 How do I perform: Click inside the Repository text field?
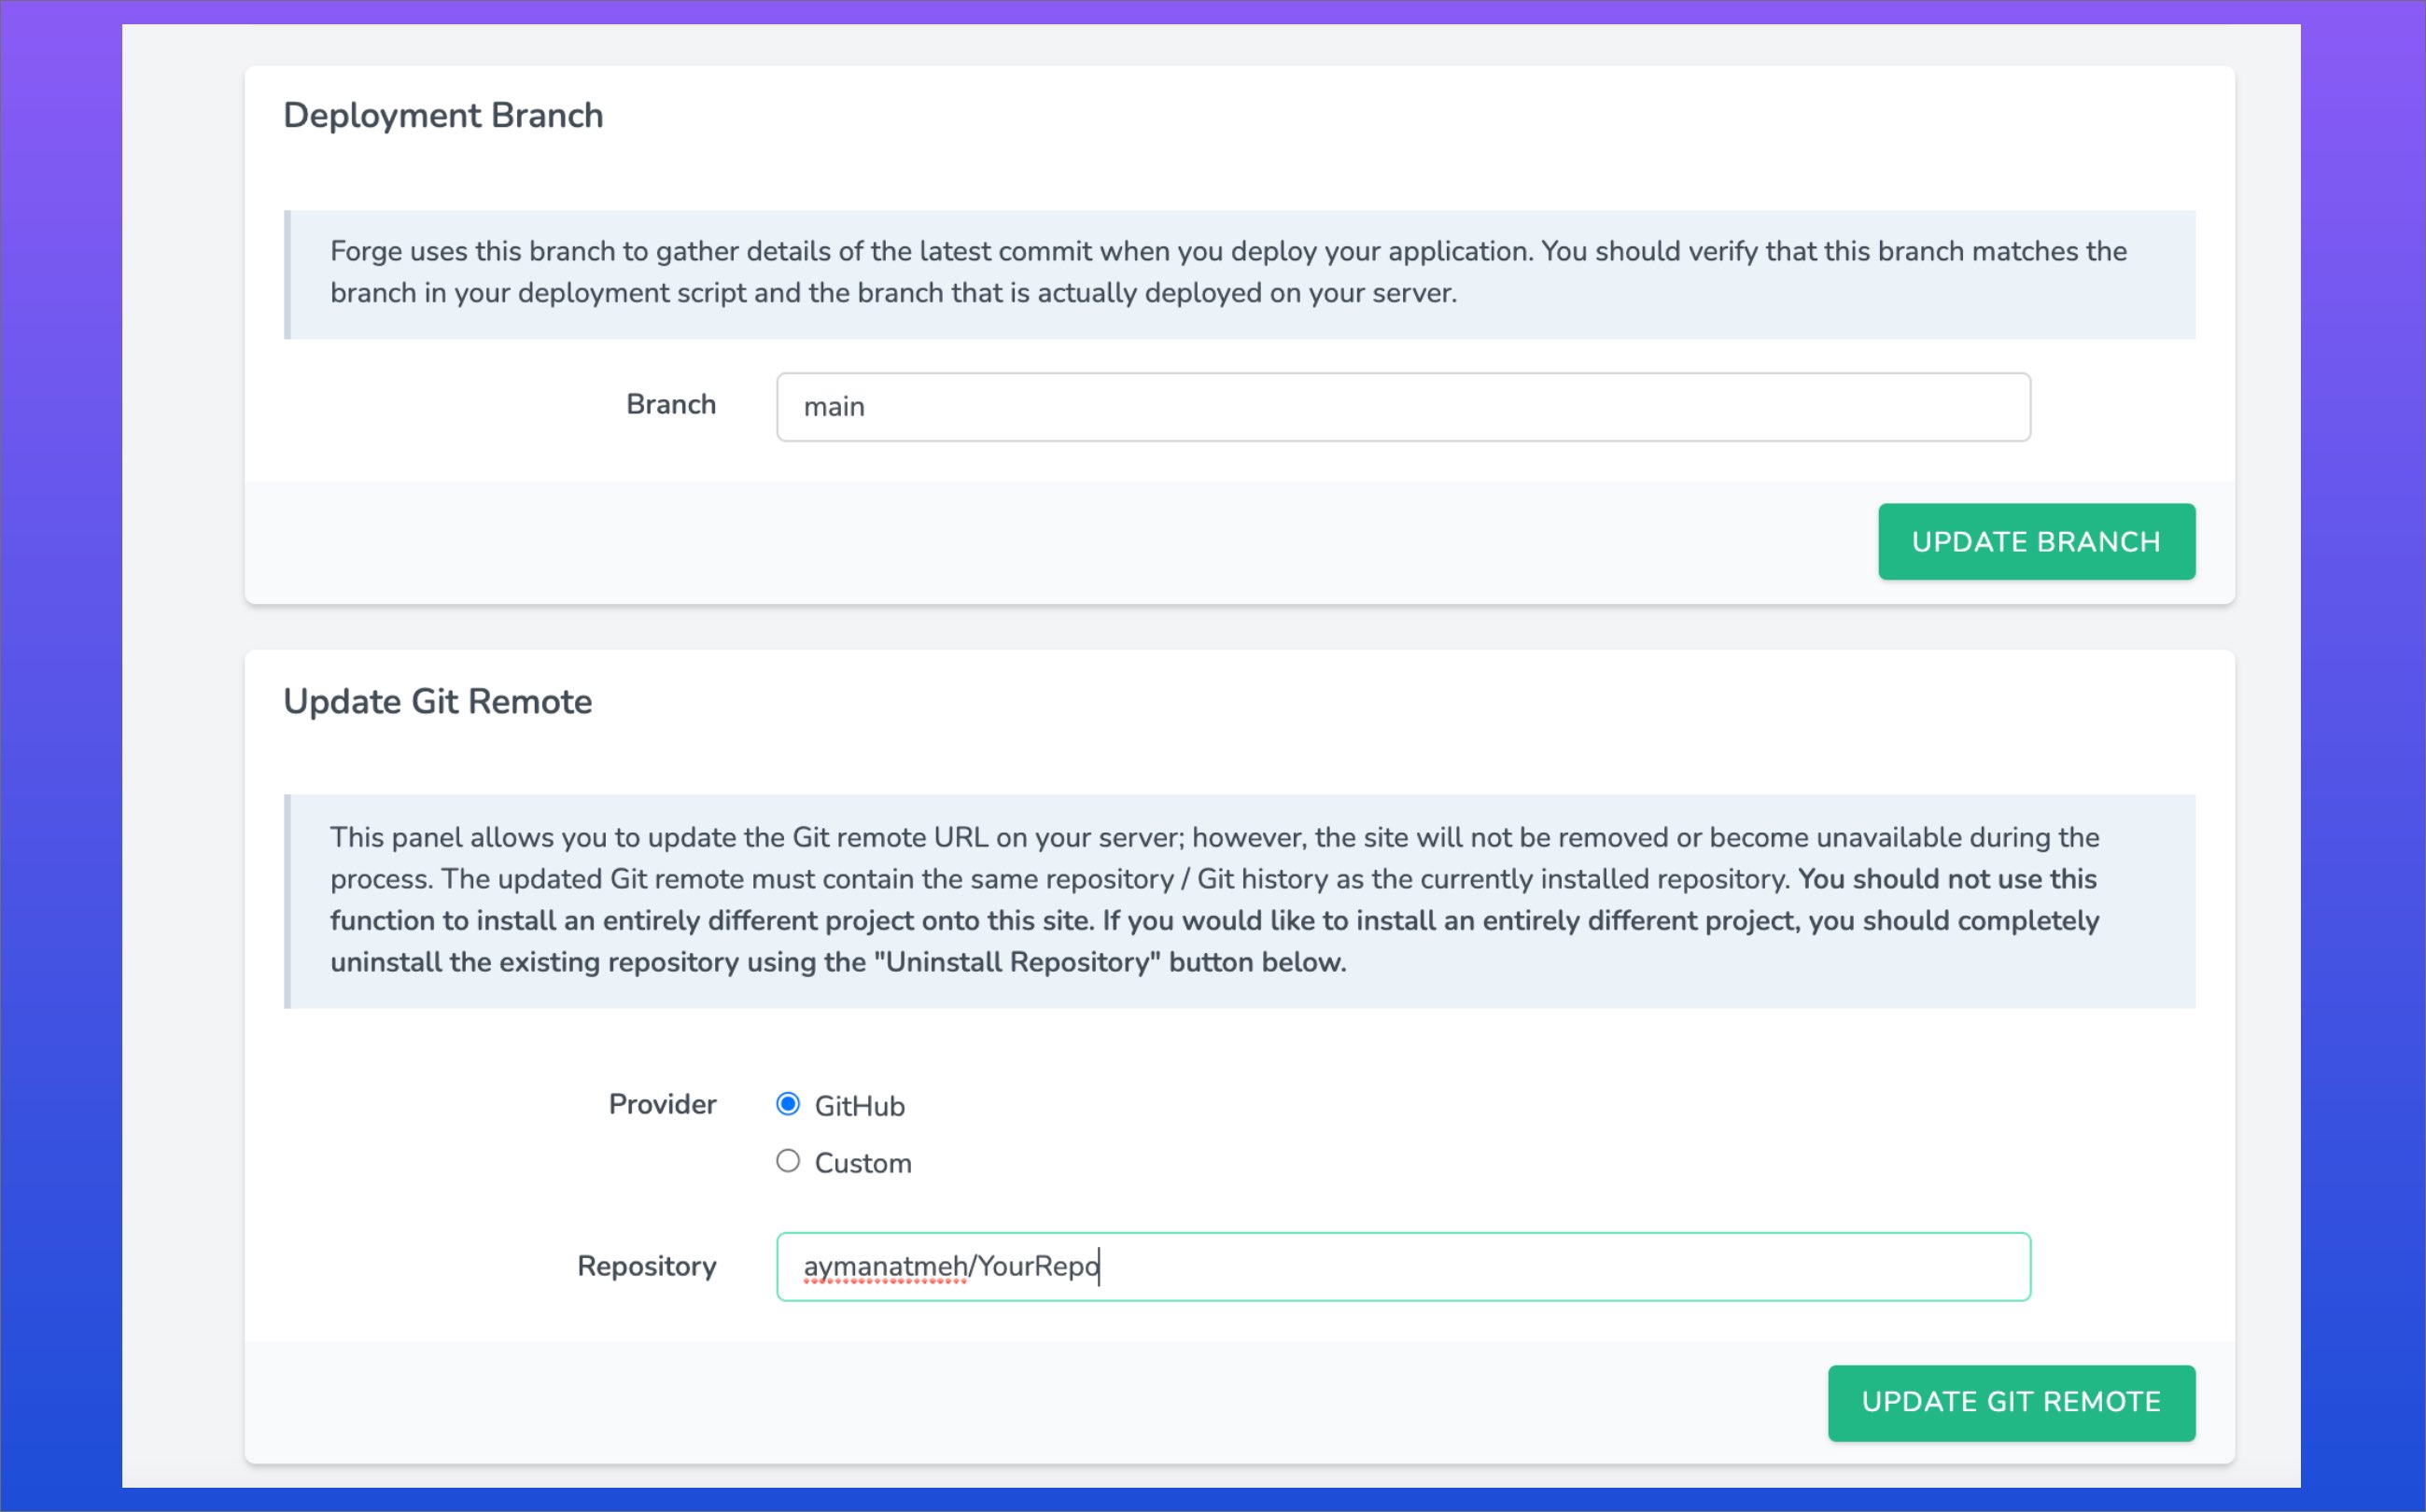point(1500,1267)
